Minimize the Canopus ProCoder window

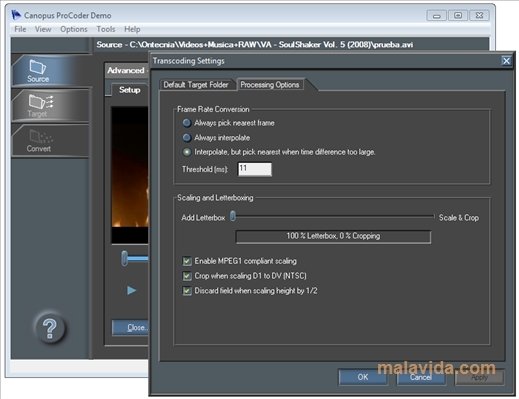click(437, 15)
